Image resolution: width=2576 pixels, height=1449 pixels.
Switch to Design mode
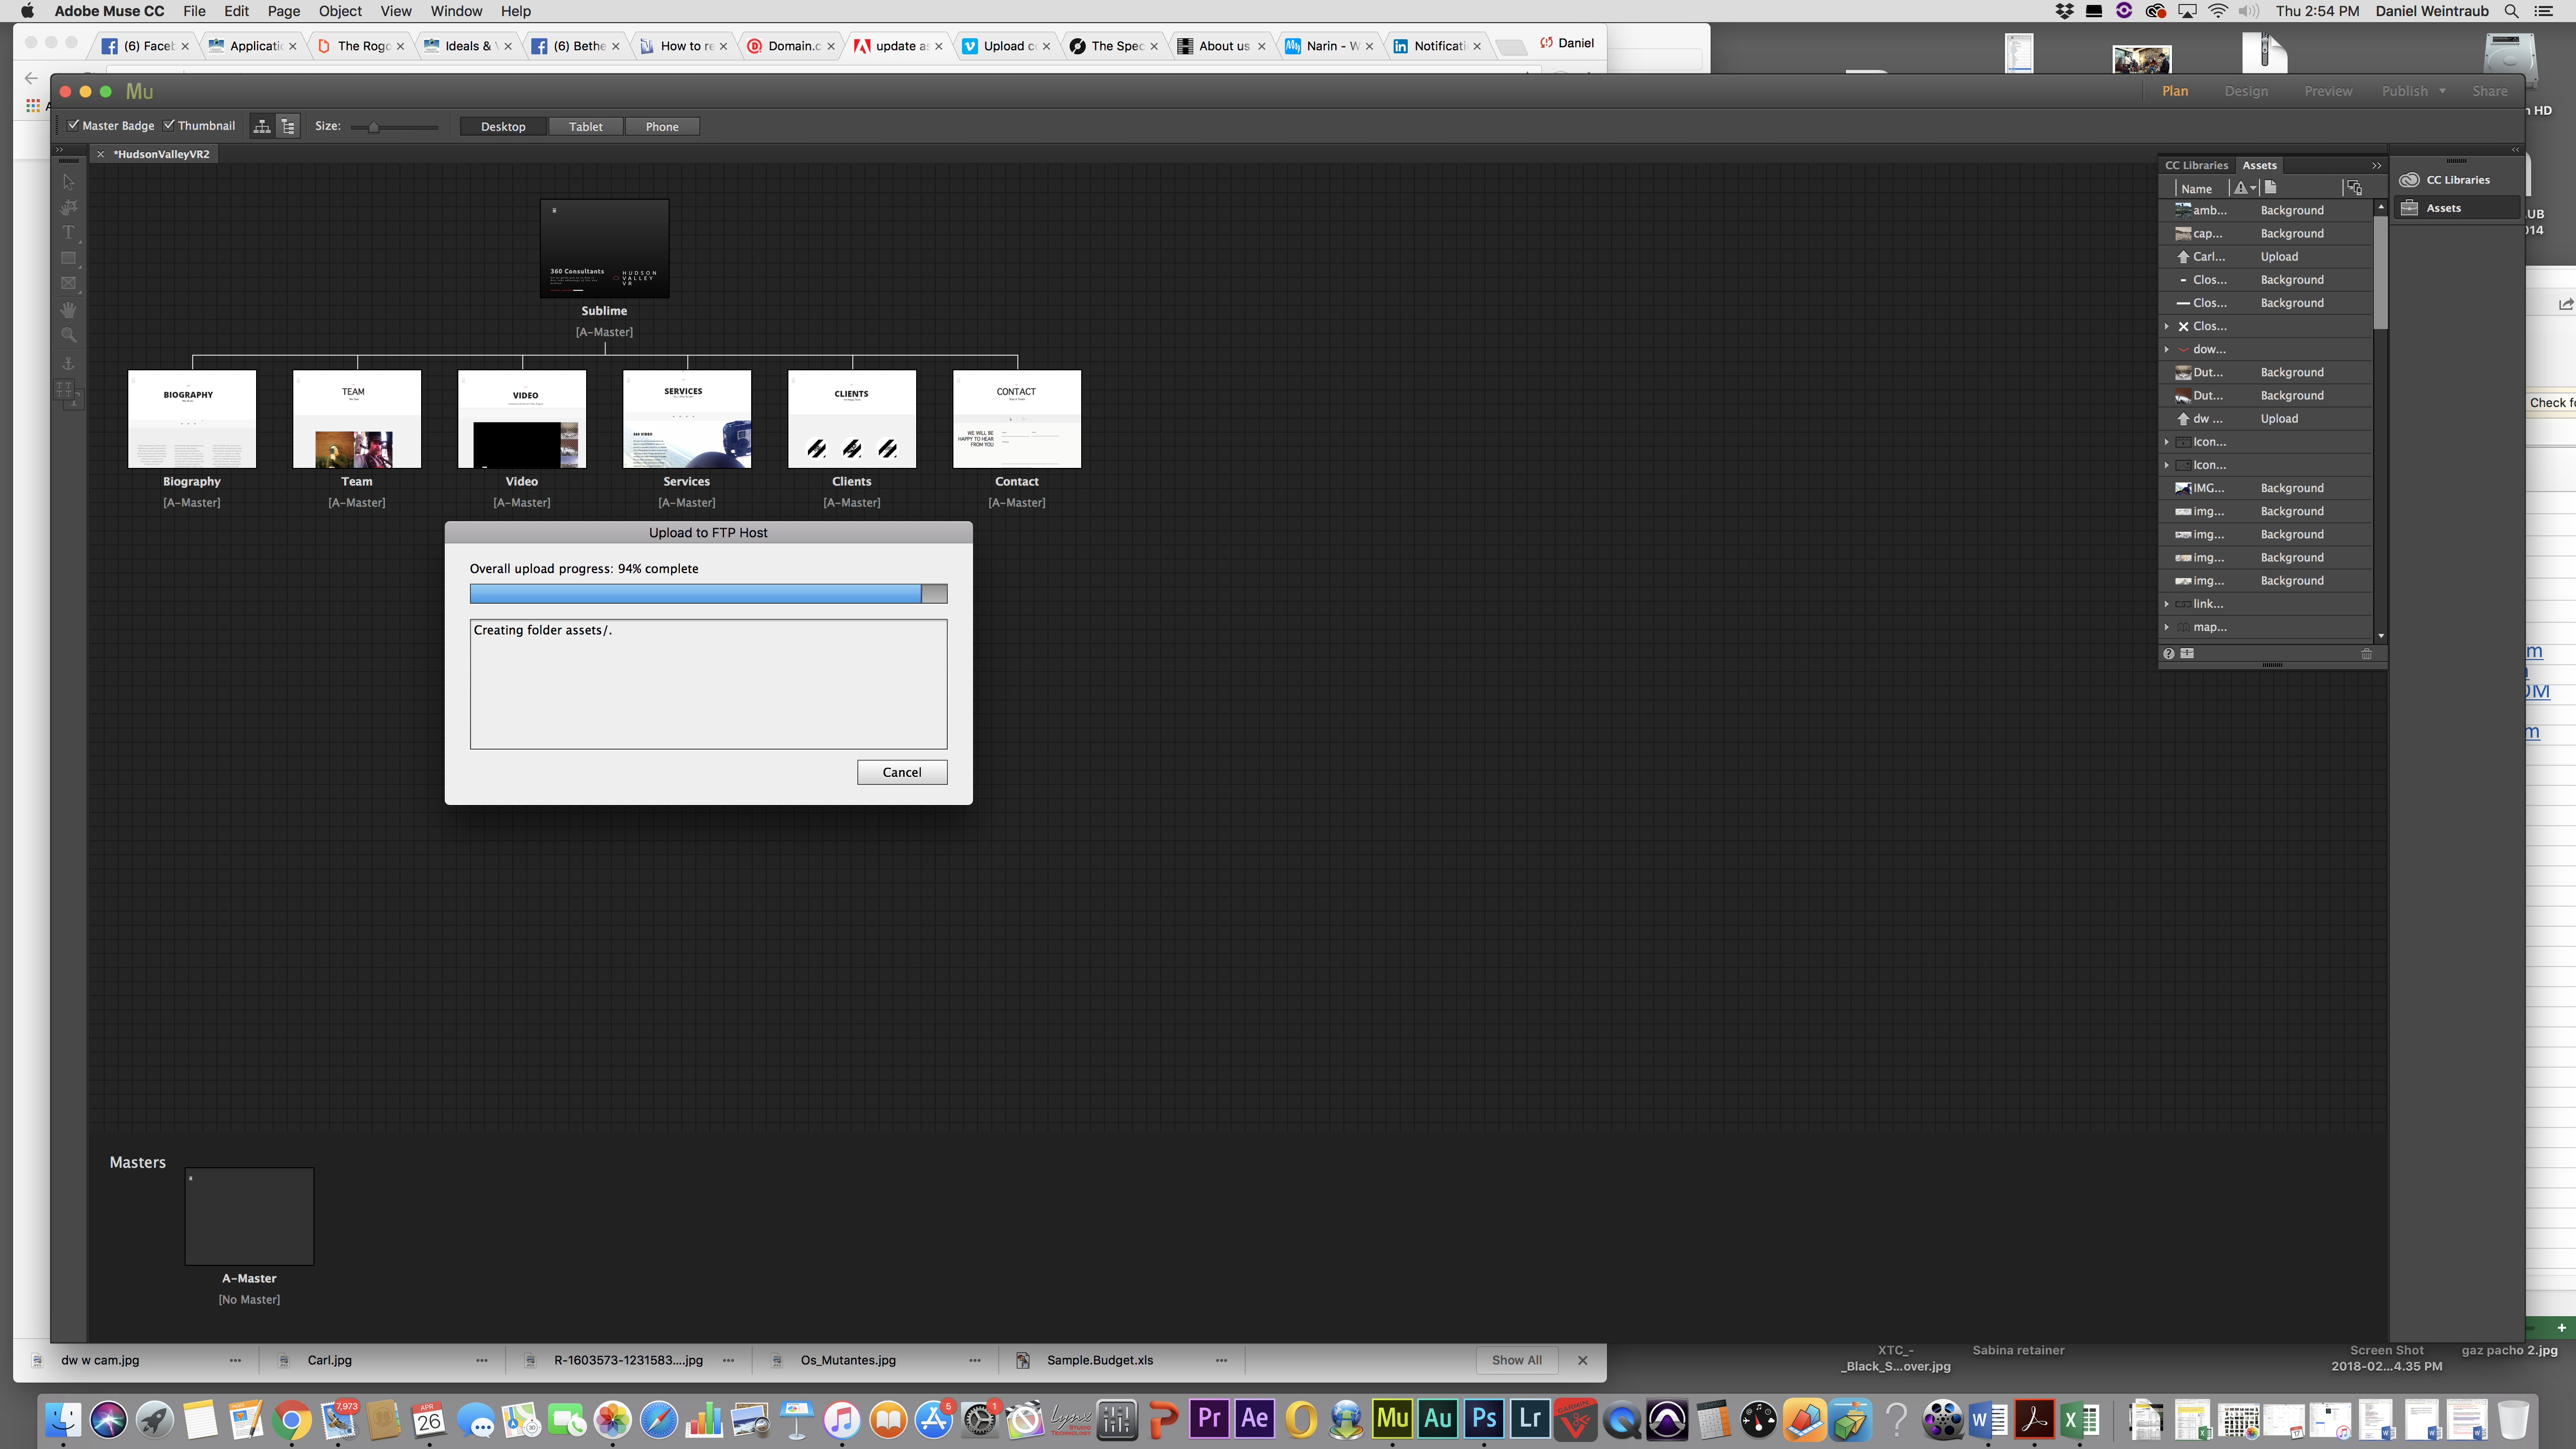[x=2246, y=91]
